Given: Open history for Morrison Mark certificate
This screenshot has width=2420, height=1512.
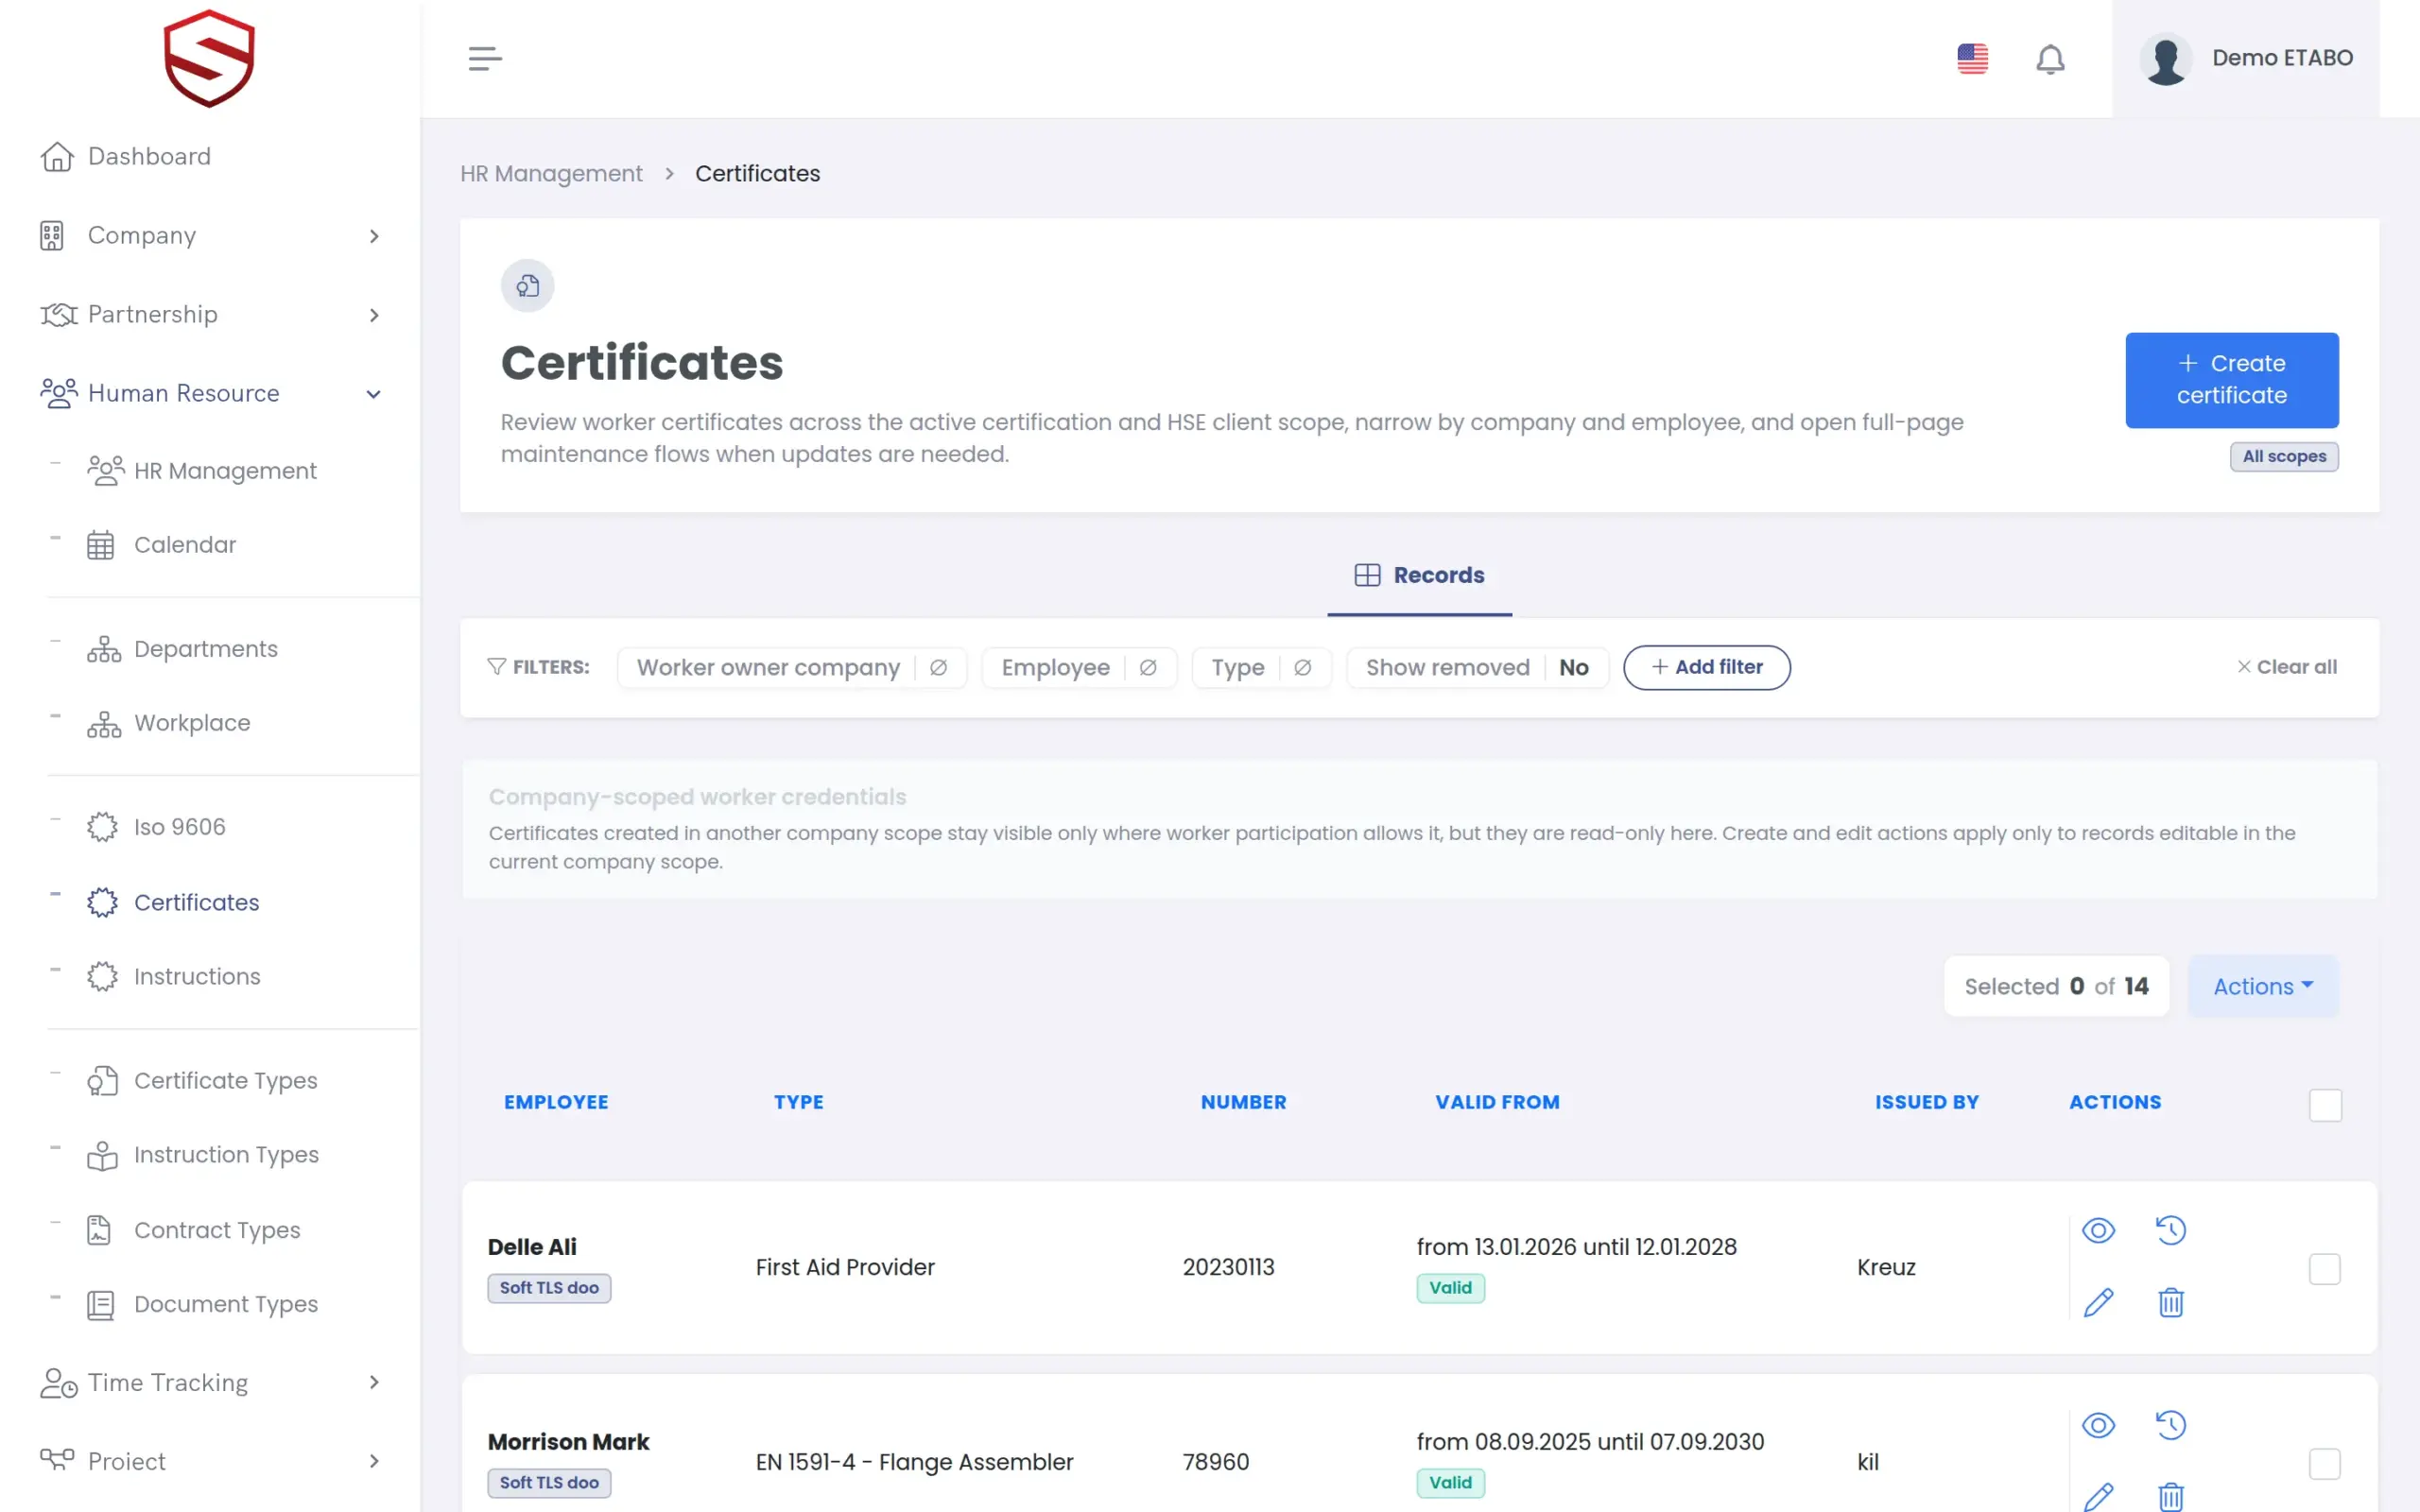Looking at the screenshot, I should [x=2170, y=1425].
